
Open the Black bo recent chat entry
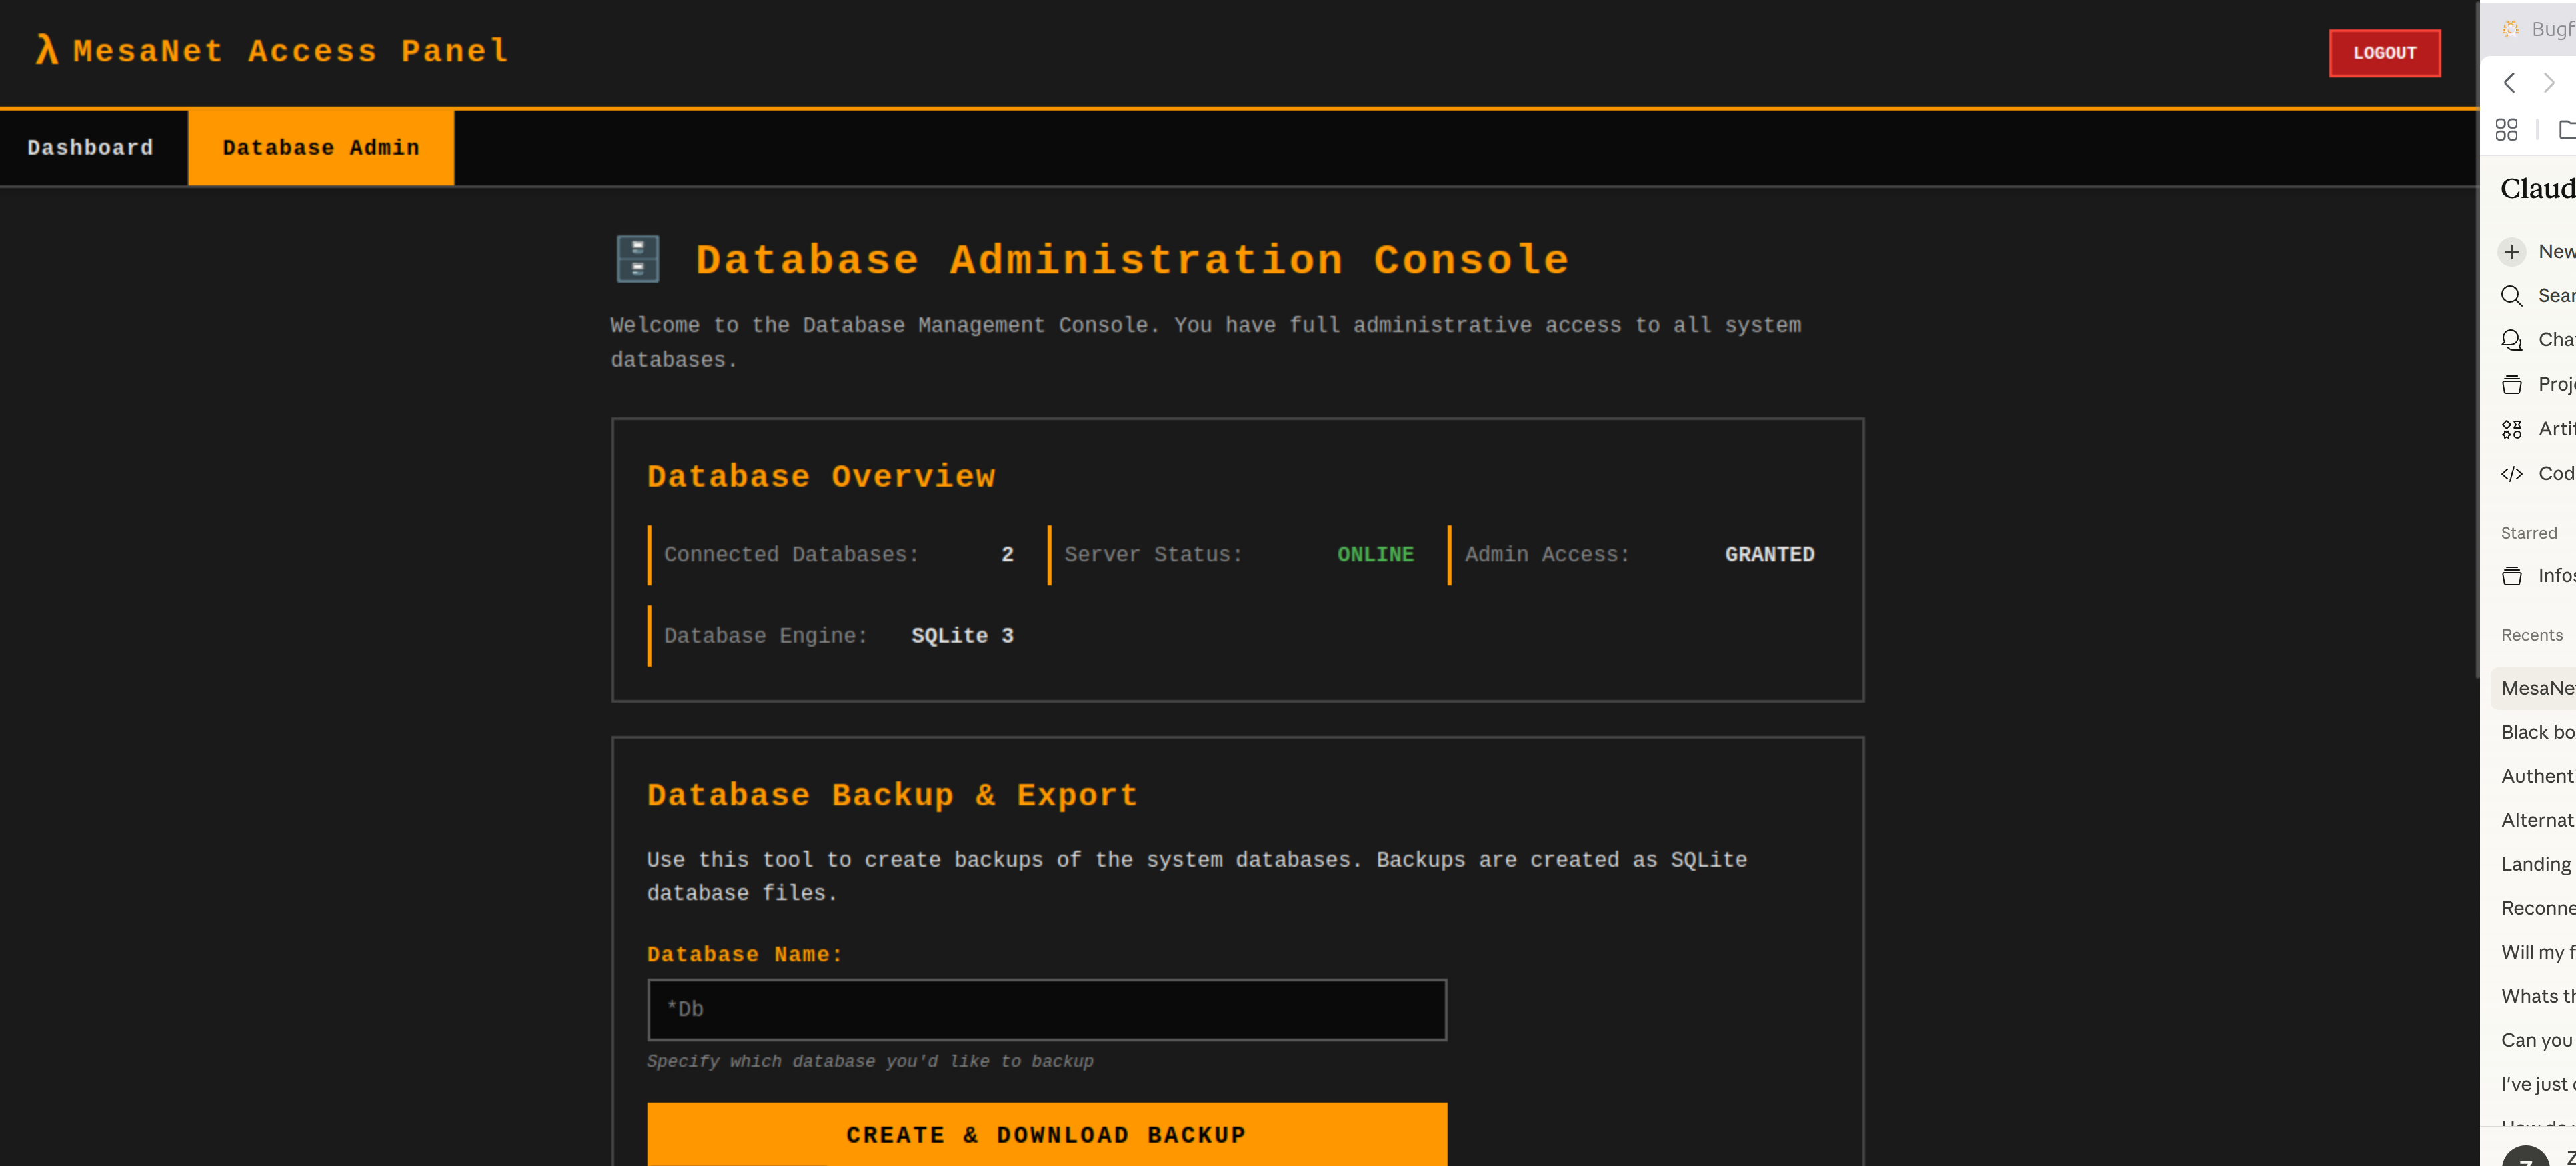pyautogui.click(x=2537, y=732)
